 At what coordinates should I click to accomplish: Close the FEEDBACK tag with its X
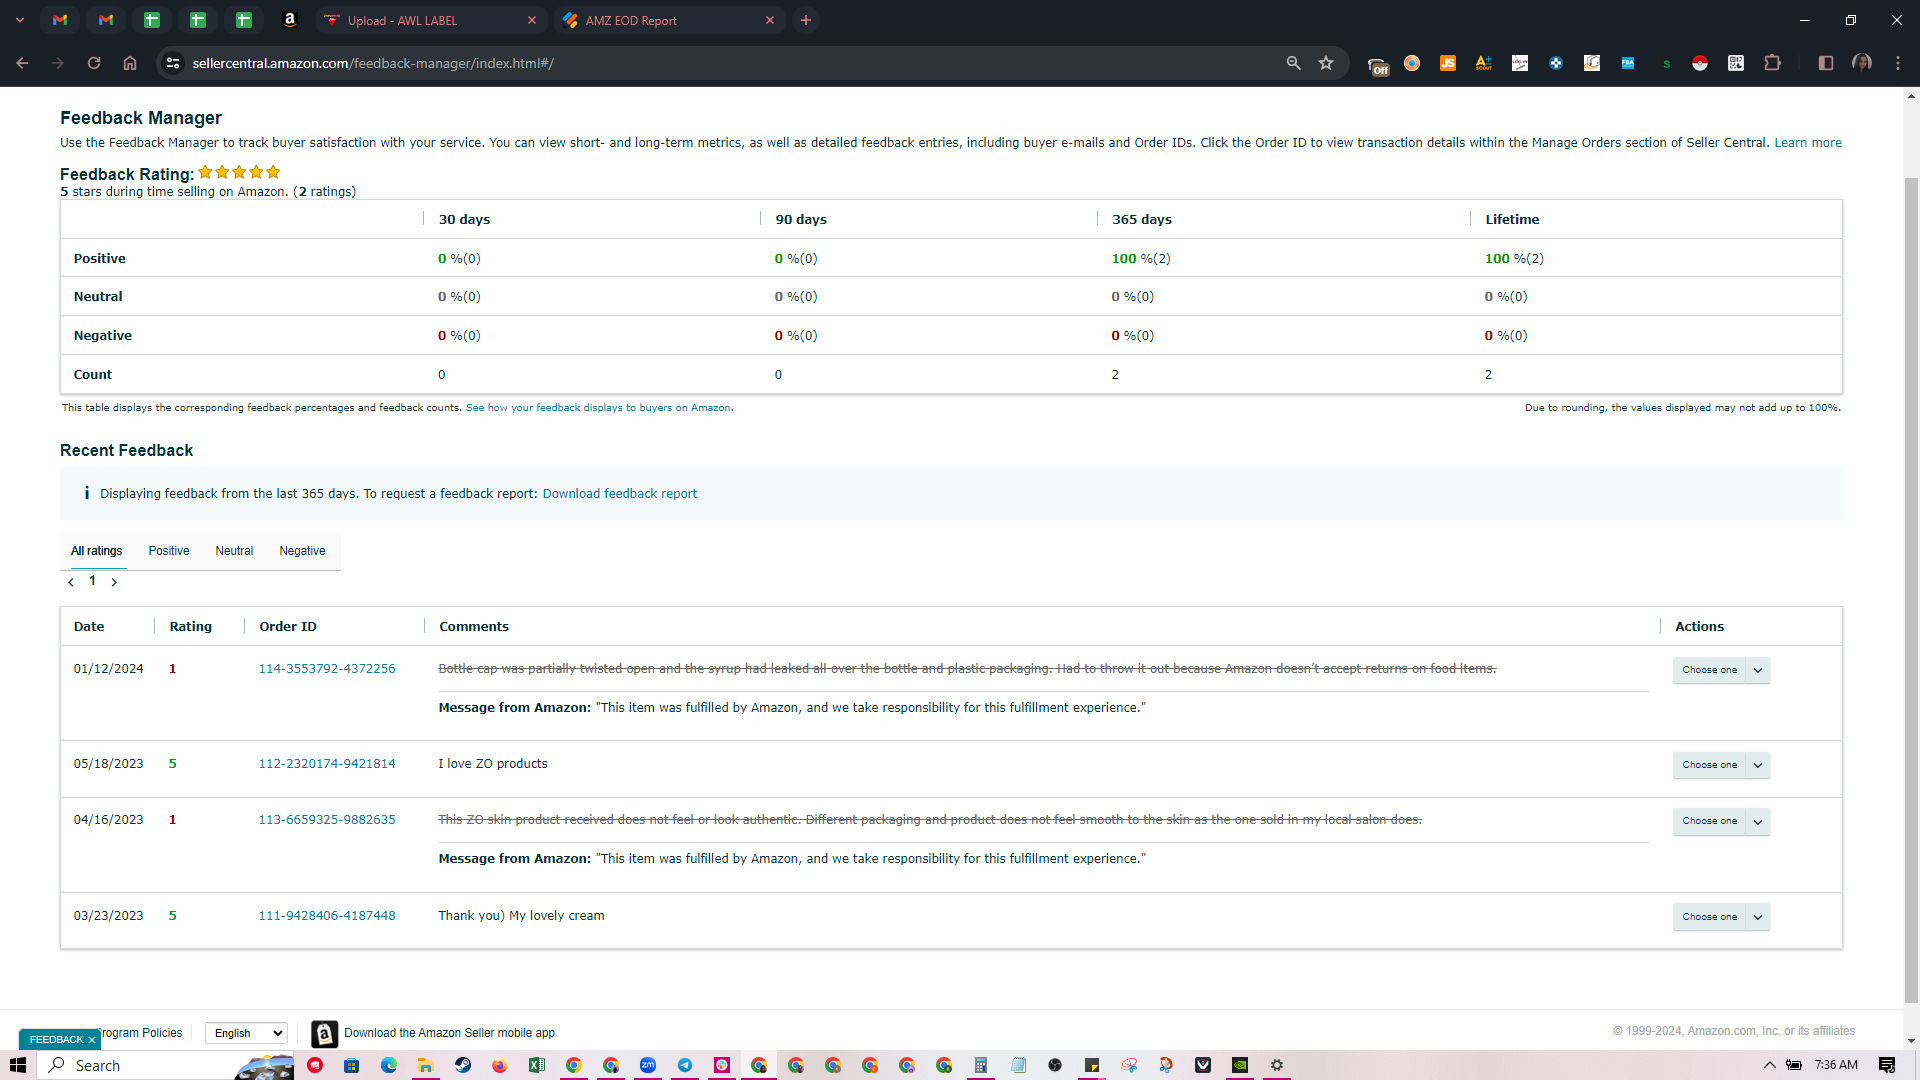92,1040
